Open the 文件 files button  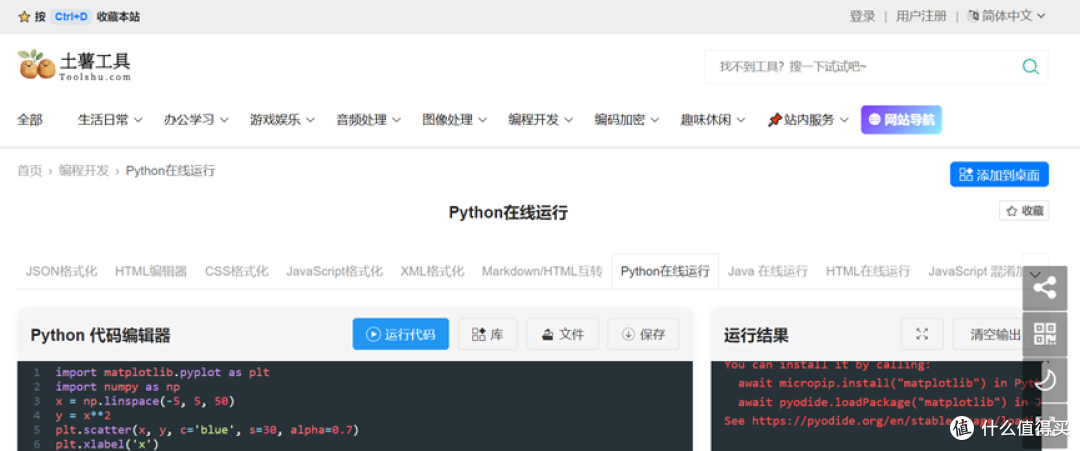[x=563, y=335]
